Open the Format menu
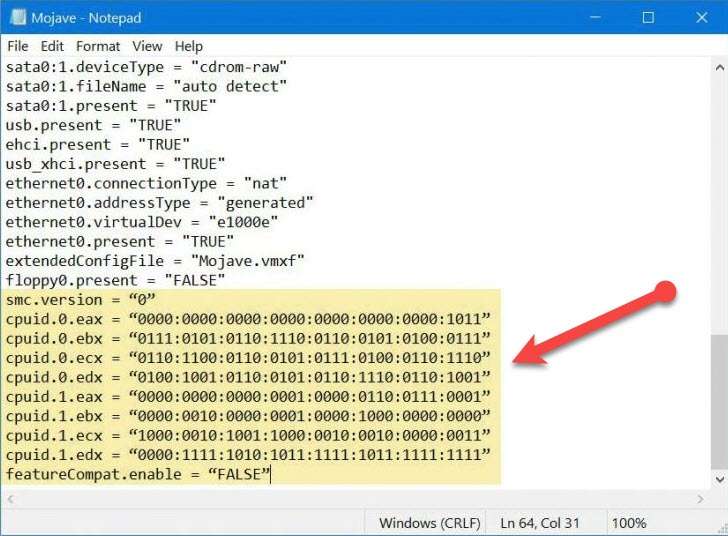 (98, 46)
